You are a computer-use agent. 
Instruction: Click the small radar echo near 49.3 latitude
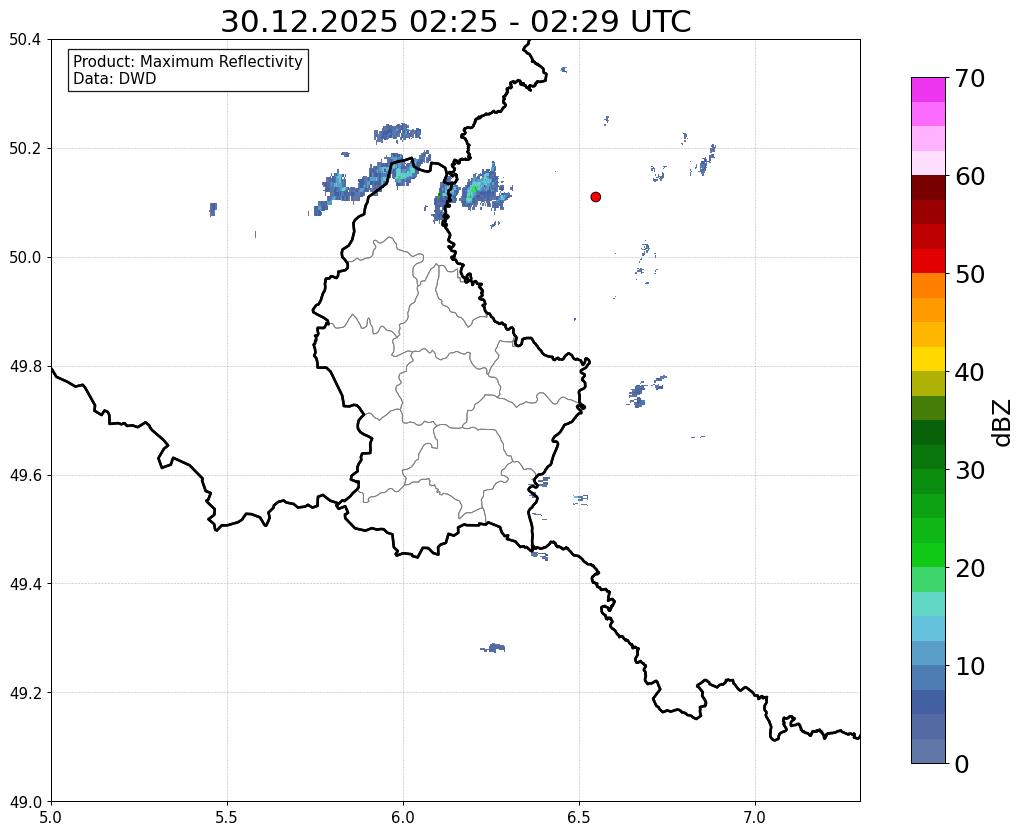pyautogui.click(x=493, y=648)
